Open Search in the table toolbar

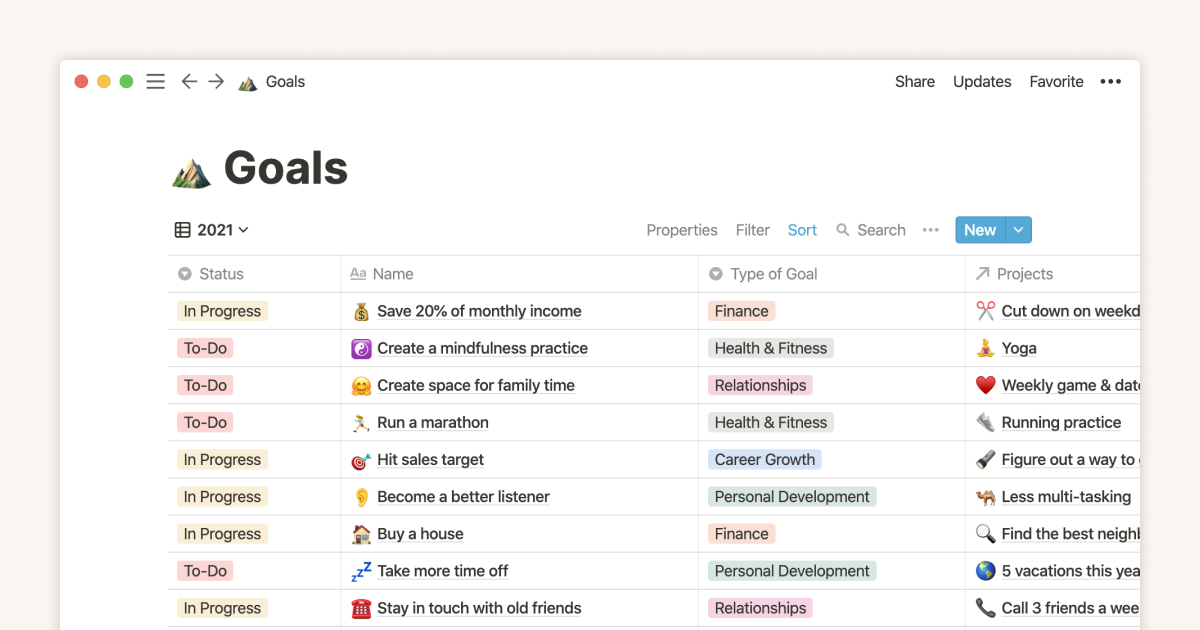tap(870, 229)
